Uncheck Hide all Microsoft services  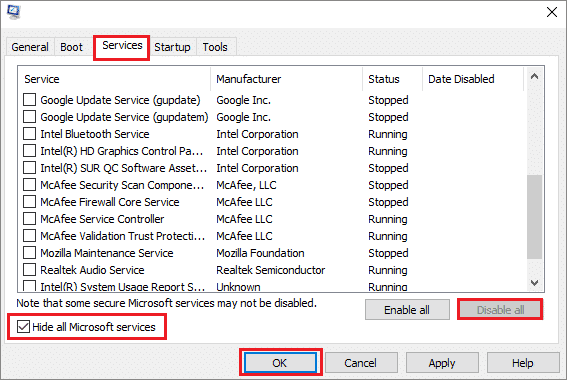point(24,327)
